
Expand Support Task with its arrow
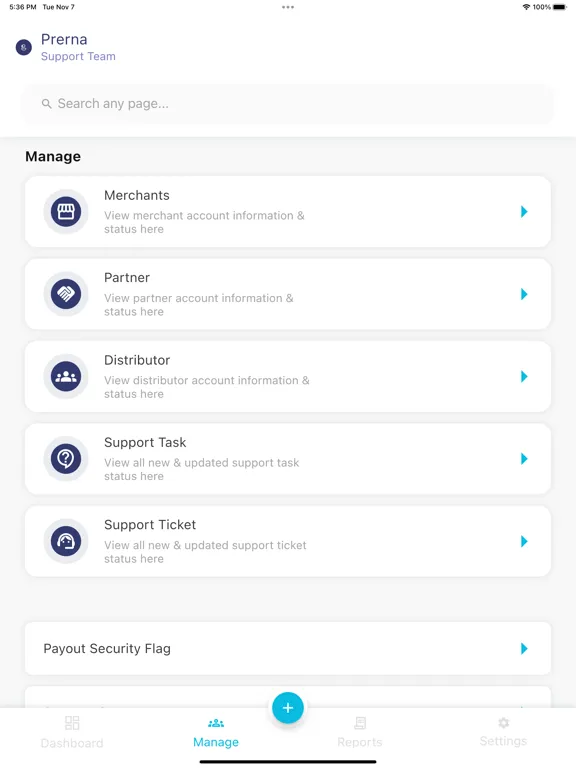(524, 458)
